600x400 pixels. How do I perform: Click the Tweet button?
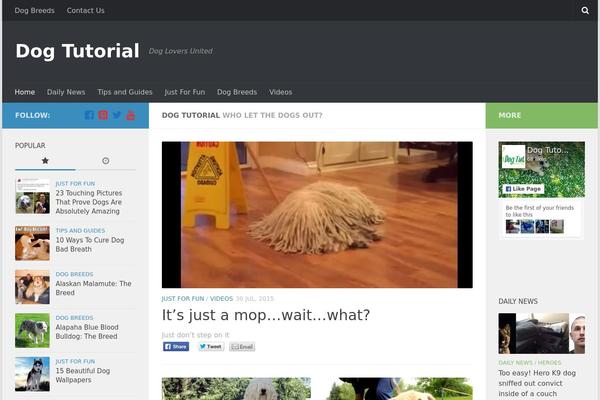coord(210,347)
